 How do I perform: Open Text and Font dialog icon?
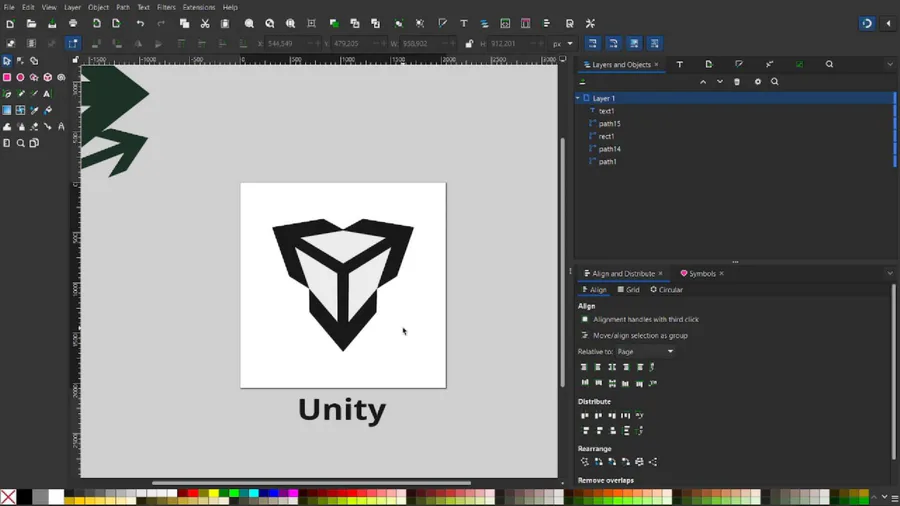pos(464,24)
